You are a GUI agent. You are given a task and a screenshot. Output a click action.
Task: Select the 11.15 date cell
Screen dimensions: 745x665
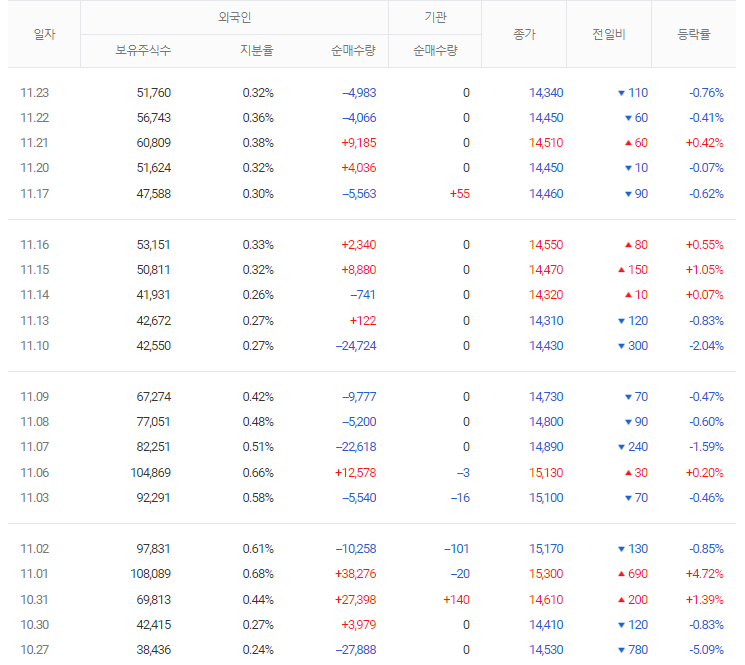35,270
